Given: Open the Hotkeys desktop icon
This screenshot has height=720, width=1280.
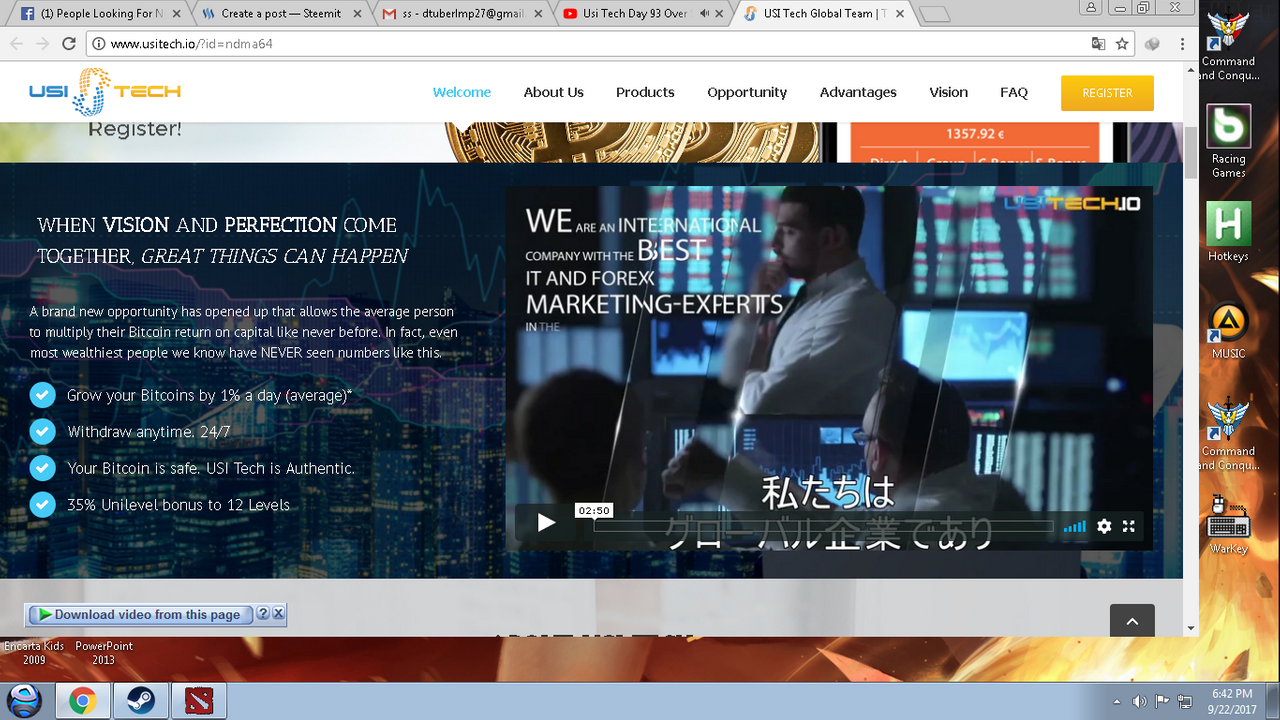Looking at the screenshot, I should pyautogui.click(x=1228, y=231).
